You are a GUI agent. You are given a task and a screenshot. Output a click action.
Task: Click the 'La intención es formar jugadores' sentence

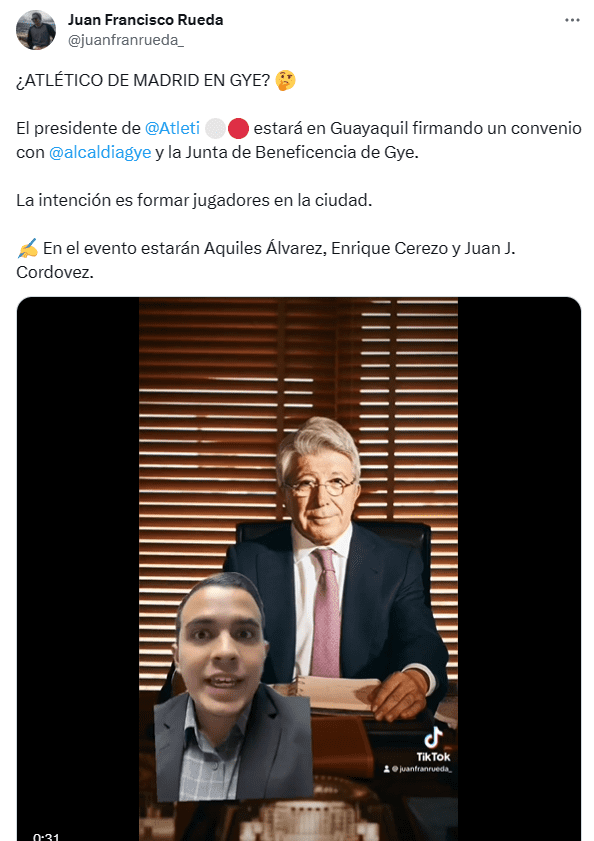click(x=194, y=201)
